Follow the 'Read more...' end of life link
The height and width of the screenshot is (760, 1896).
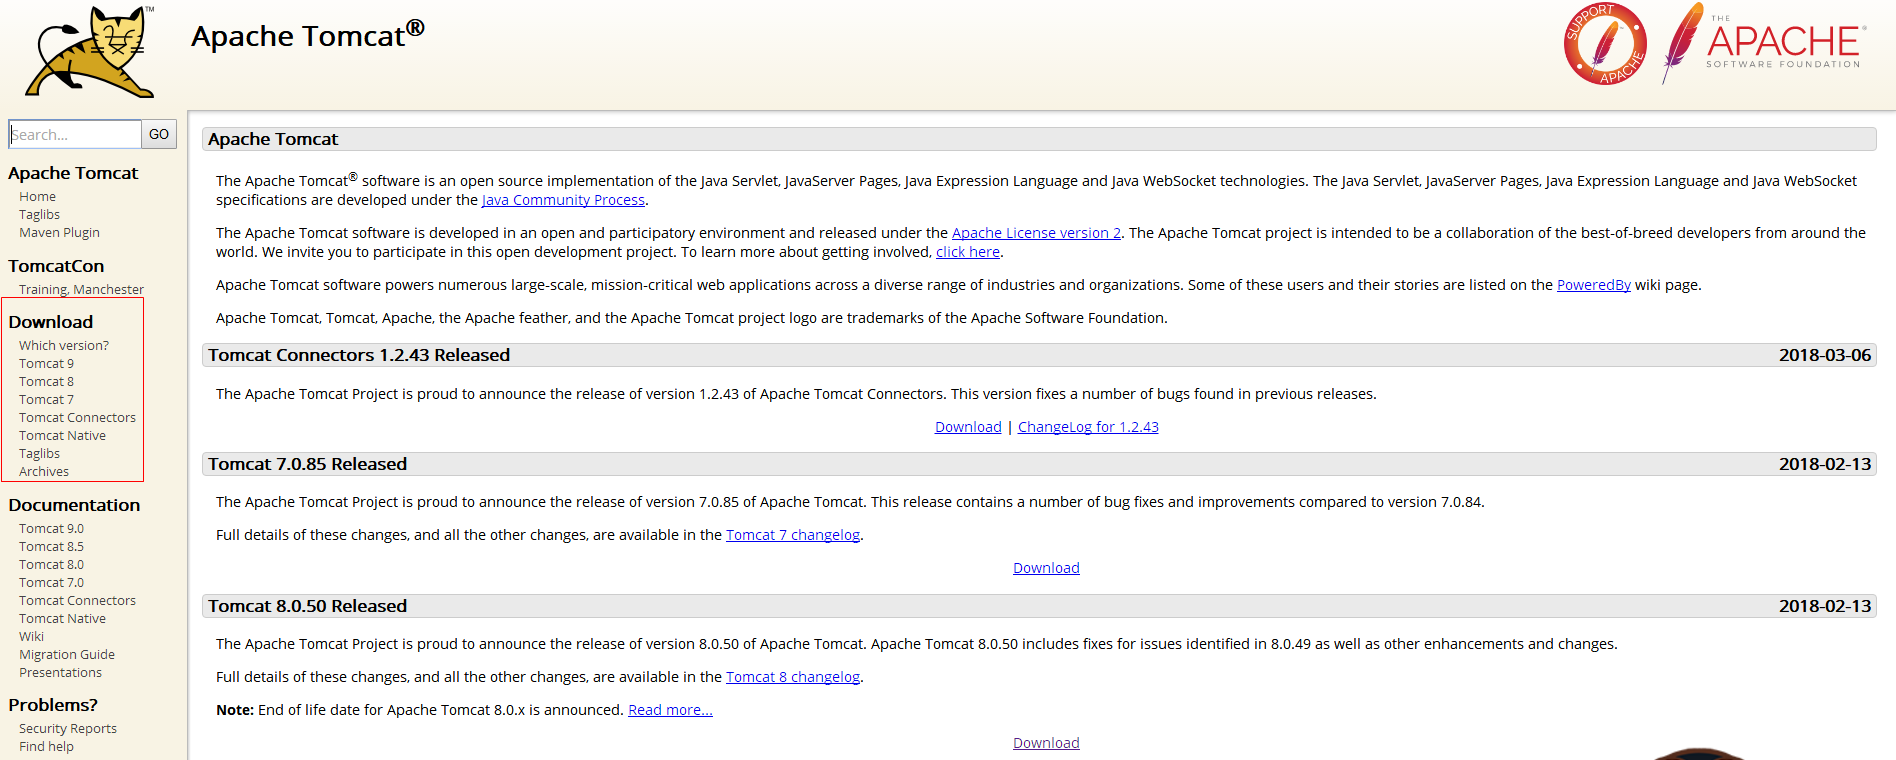point(670,710)
